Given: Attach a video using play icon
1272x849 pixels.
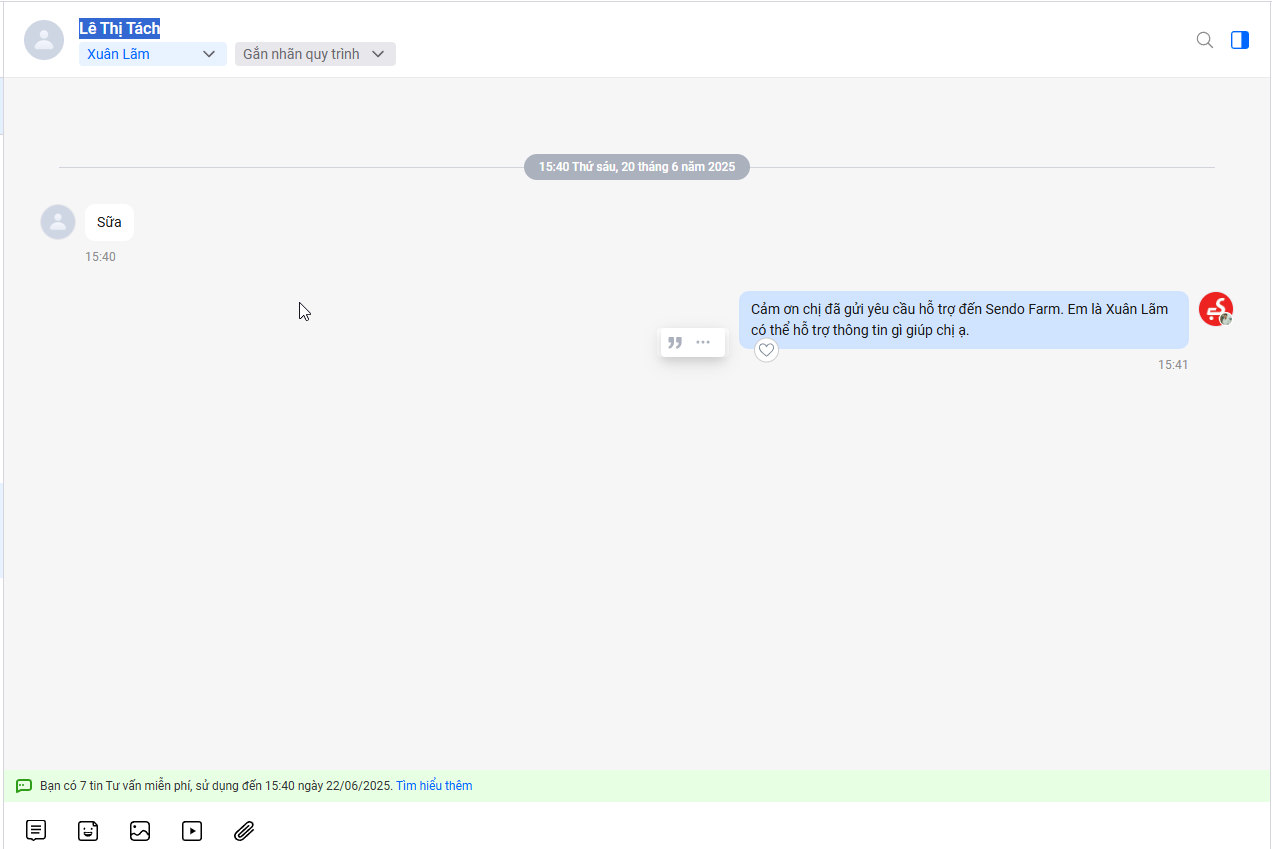Looking at the screenshot, I should click(x=192, y=830).
